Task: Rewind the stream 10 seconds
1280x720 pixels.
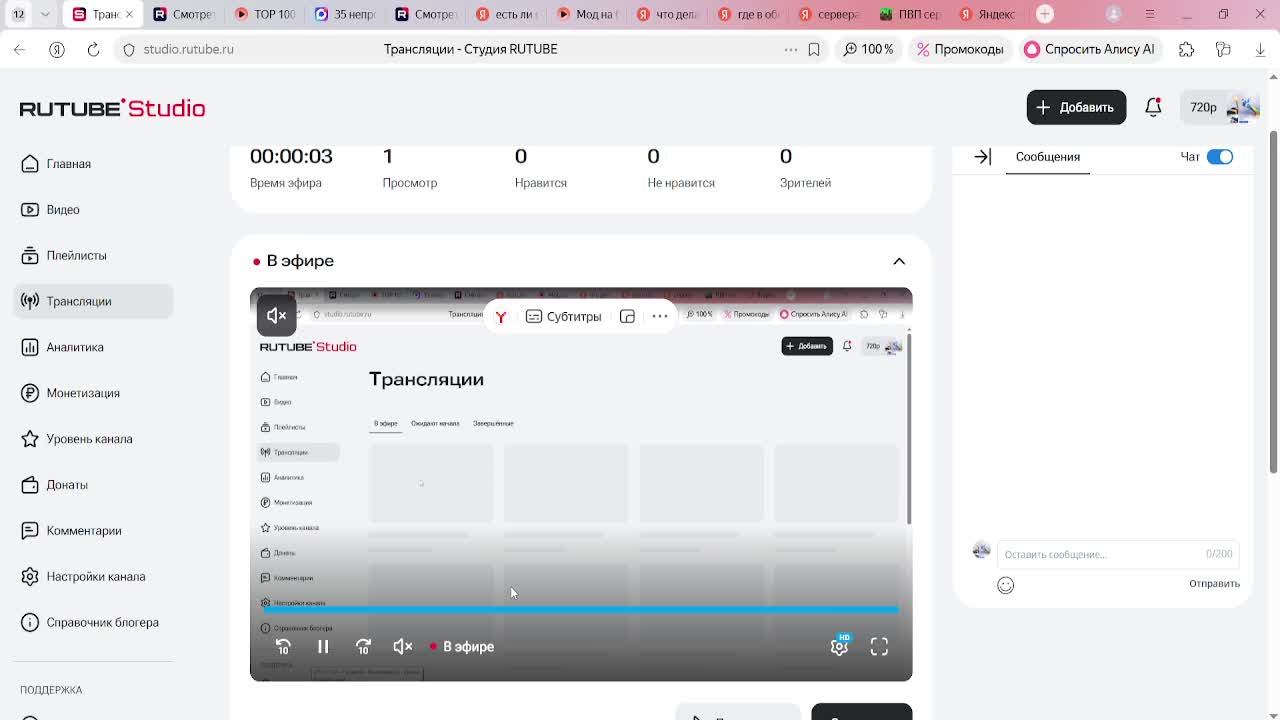Action: click(283, 647)
